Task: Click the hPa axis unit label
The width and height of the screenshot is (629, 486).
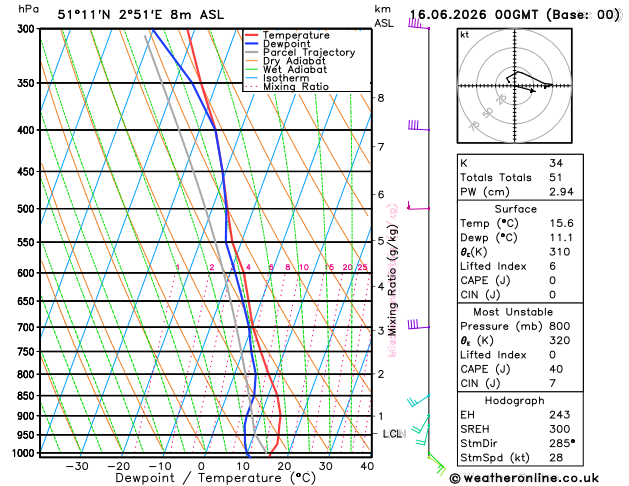Action: pos(28,10)
